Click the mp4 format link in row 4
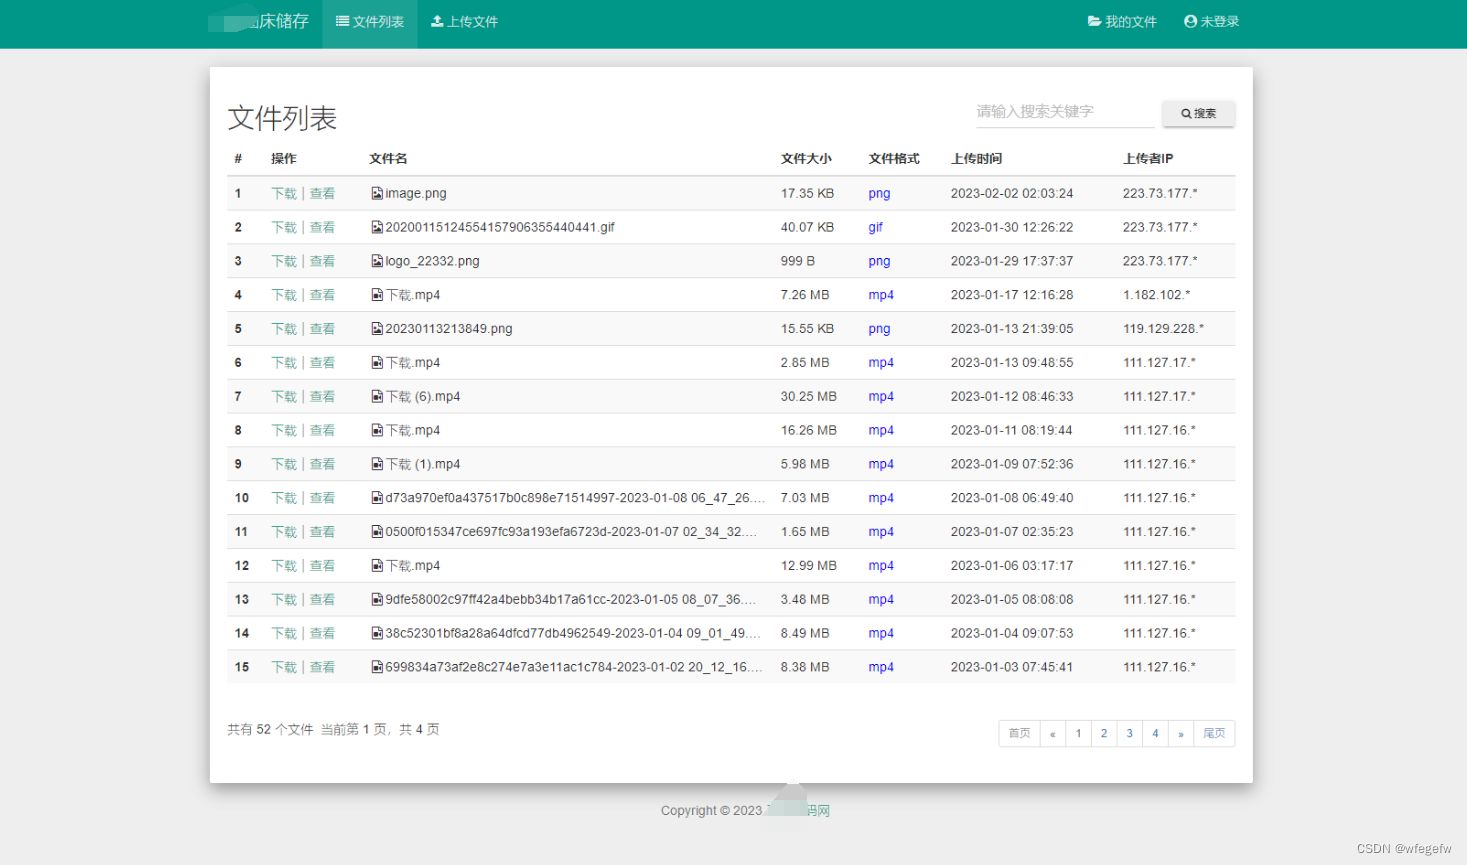This screenshot has width=1467, height=865. [881, 295]
